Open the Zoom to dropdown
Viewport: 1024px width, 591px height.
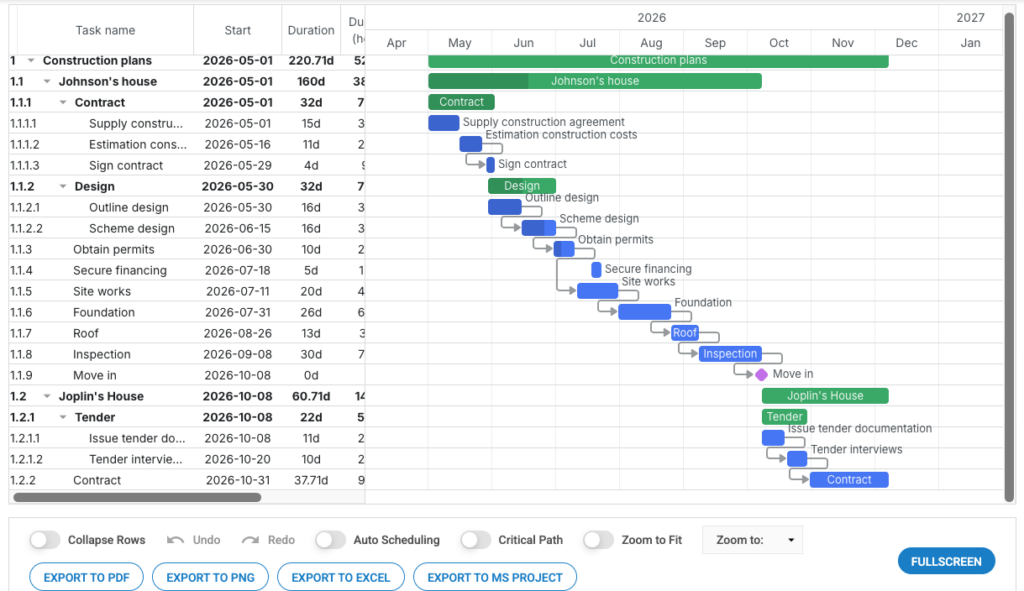752,540
